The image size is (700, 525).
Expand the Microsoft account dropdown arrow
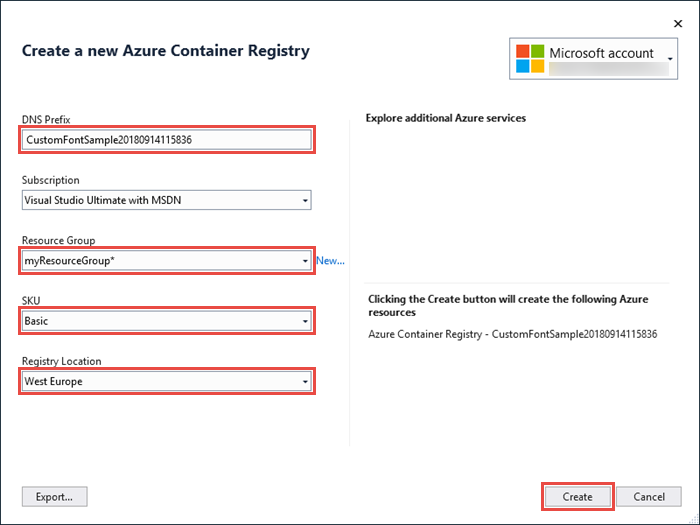pos(670,59)
